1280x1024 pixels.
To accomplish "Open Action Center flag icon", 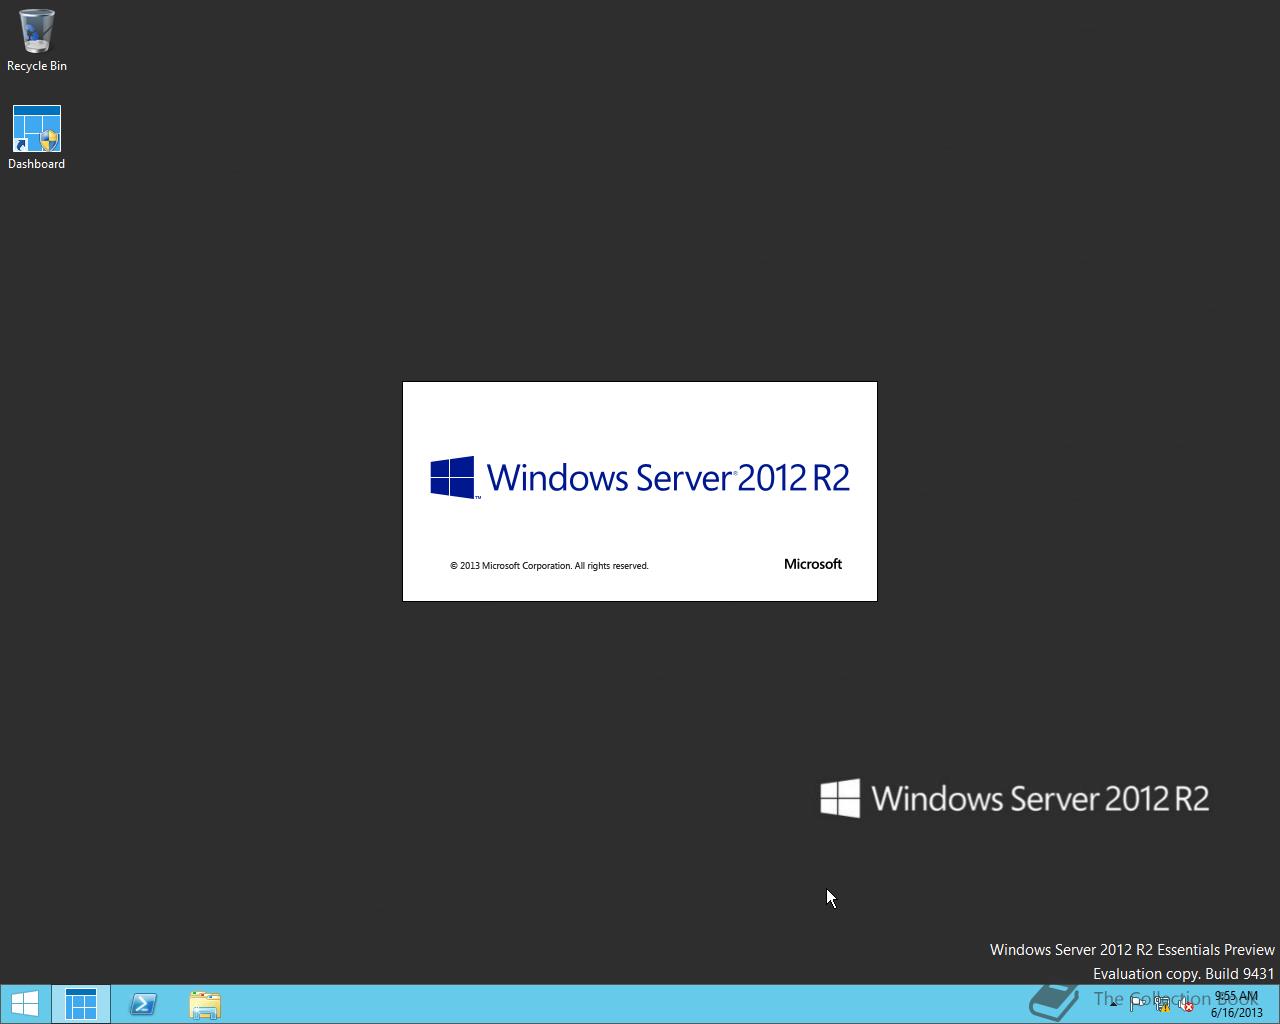I will point(1137,1005).
